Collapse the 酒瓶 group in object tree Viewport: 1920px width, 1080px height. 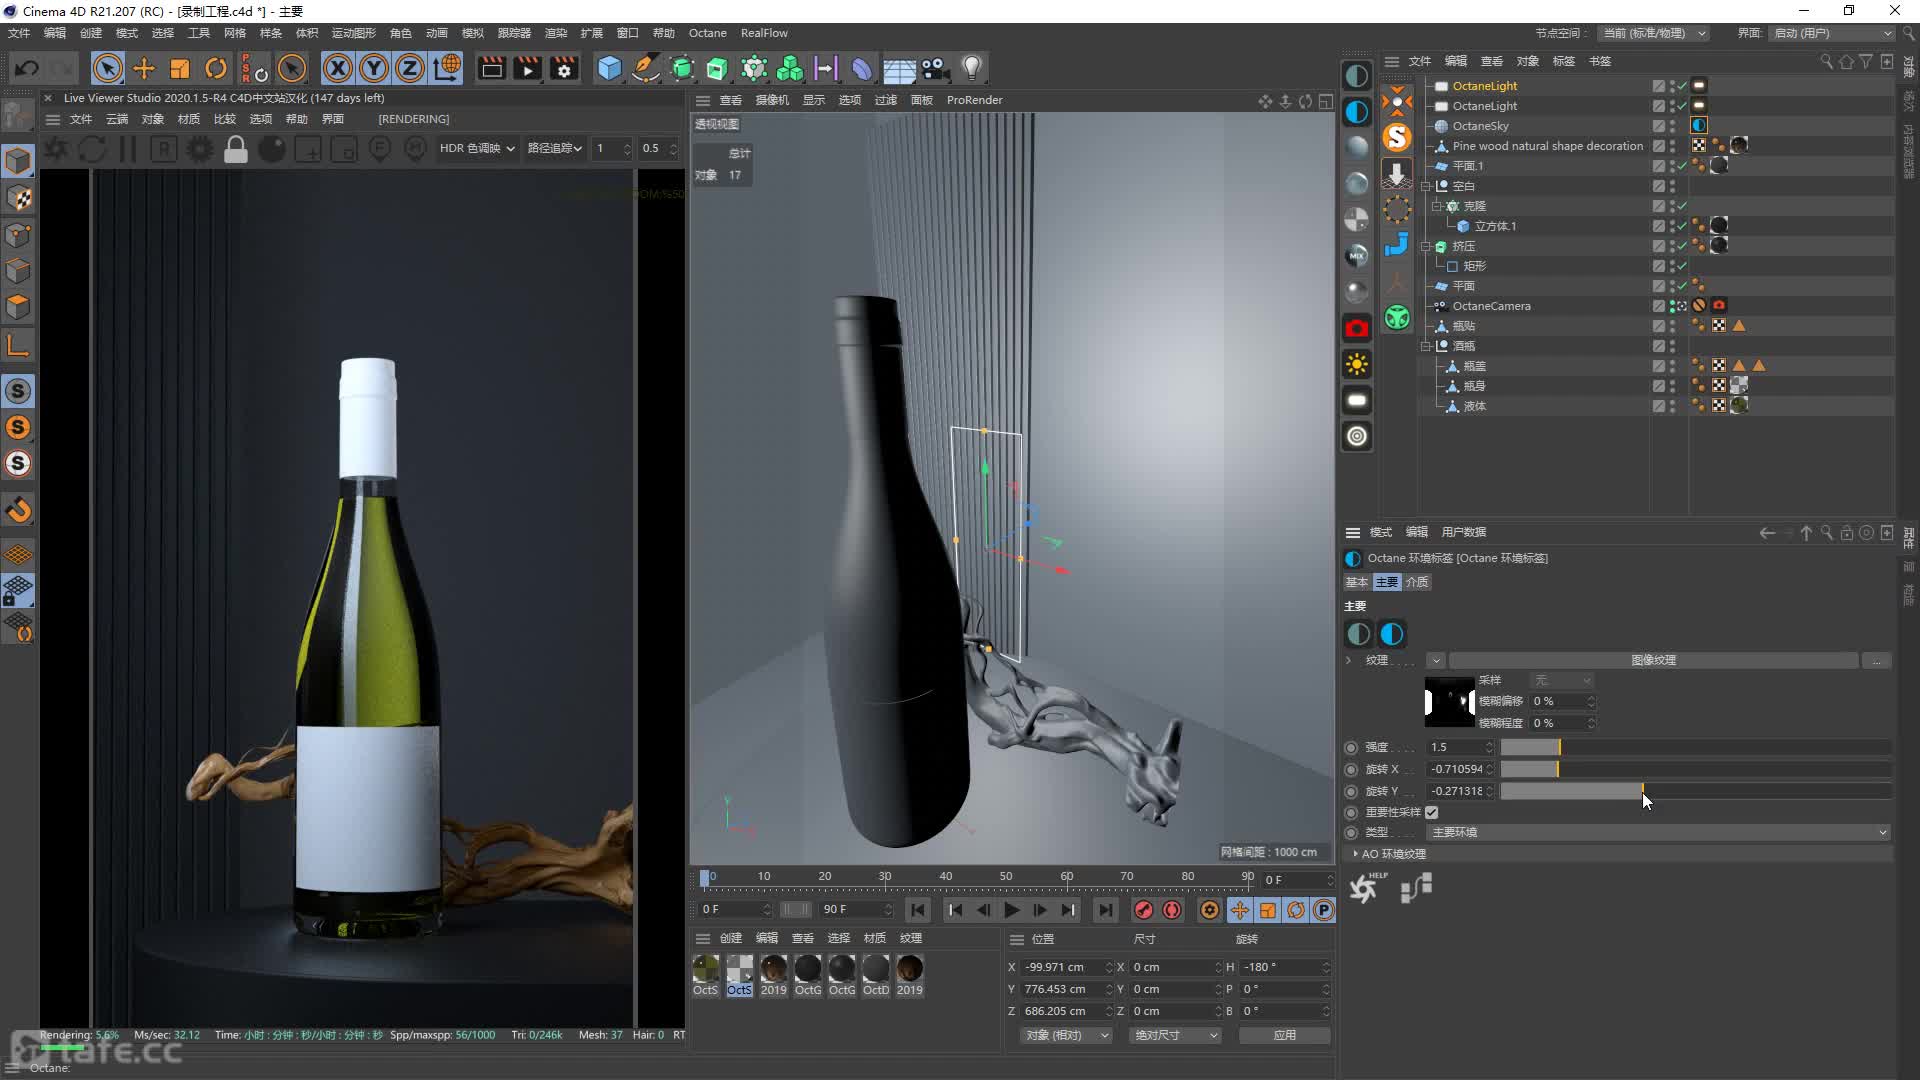click(1426, 346)
